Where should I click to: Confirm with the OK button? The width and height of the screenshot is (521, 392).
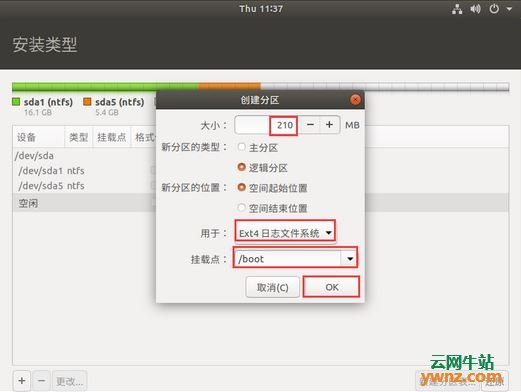click(x=331, y=287)
